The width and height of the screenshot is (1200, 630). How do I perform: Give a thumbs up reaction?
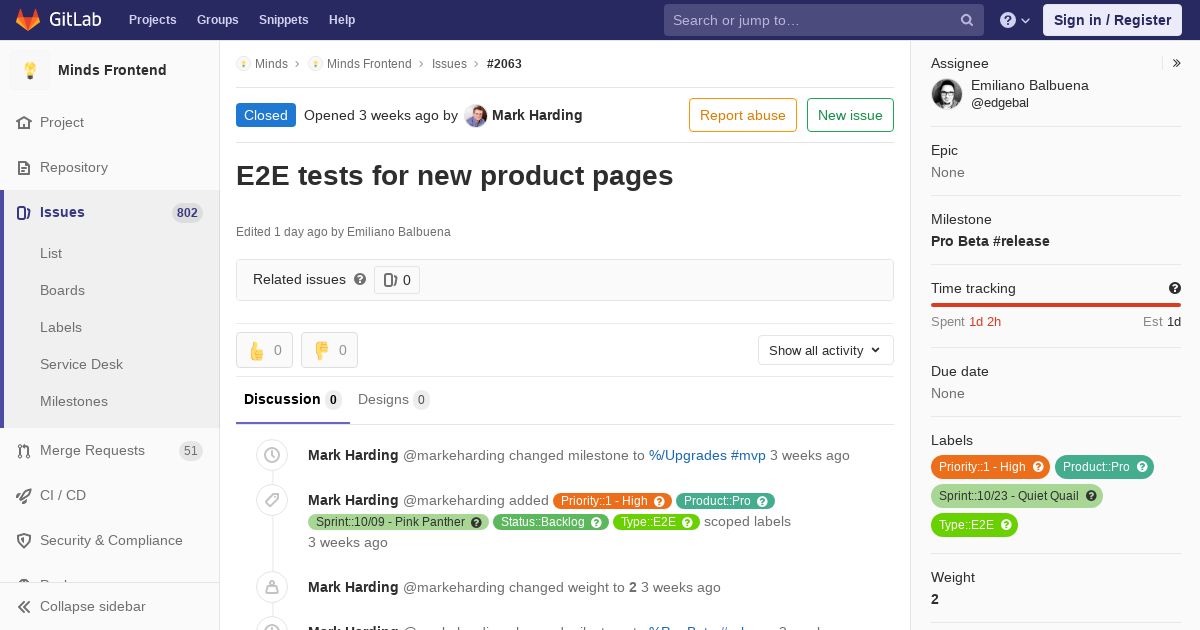[264, 350]
